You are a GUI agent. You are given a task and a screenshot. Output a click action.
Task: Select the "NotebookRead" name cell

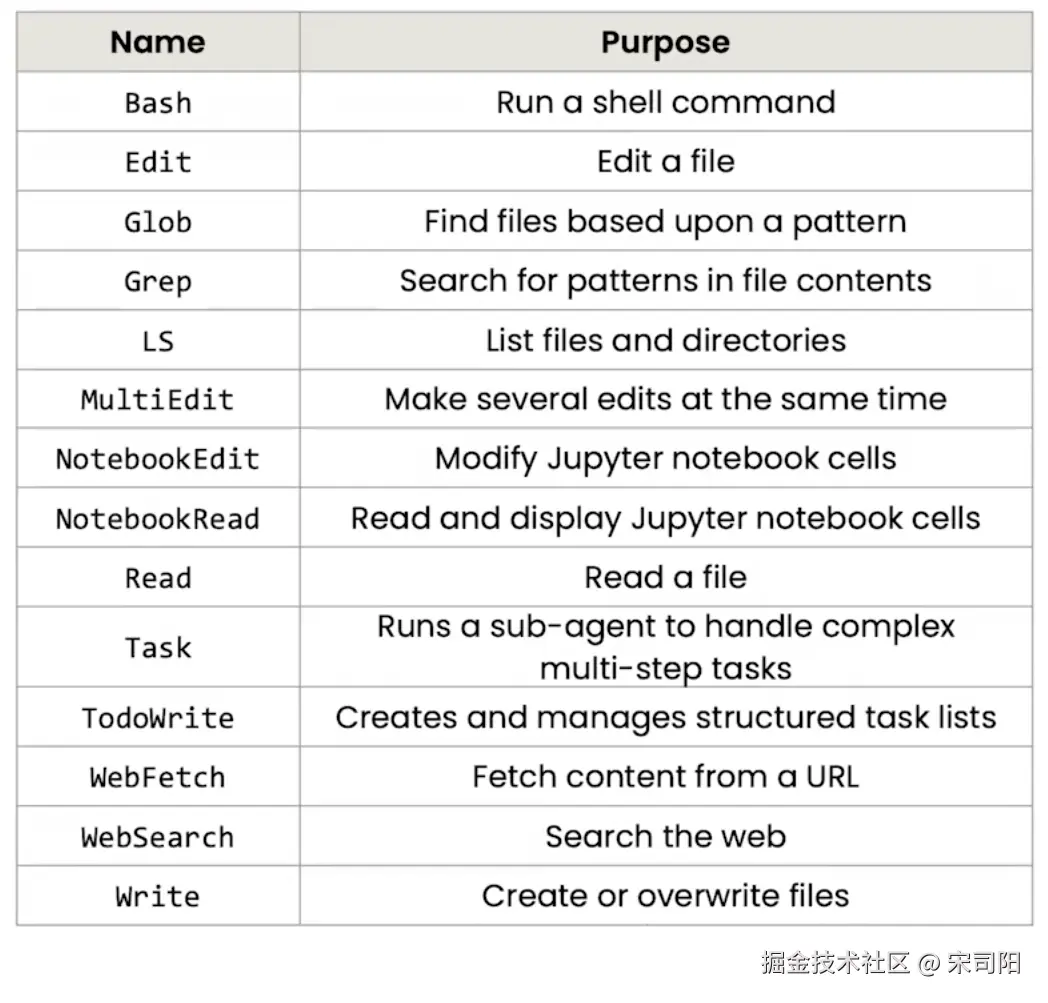pyautogui.click(x=157, y=518)
